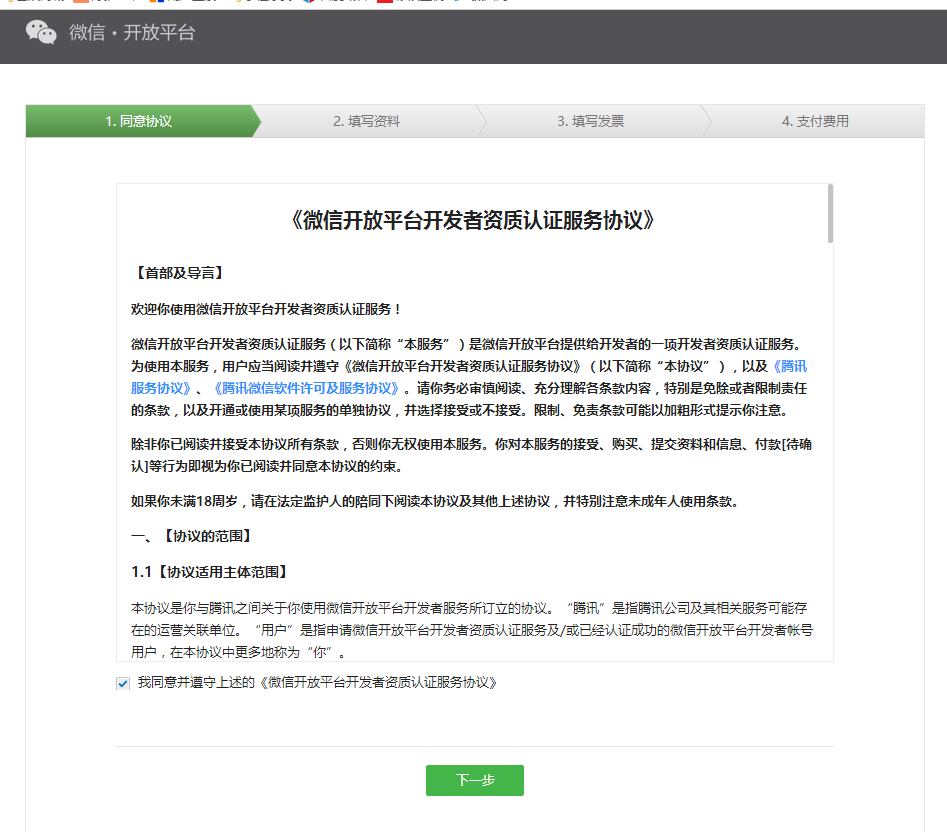
Task: Open the 《腾讯微信软件许可及服务协议》 link
Action: tap(306, 388)
